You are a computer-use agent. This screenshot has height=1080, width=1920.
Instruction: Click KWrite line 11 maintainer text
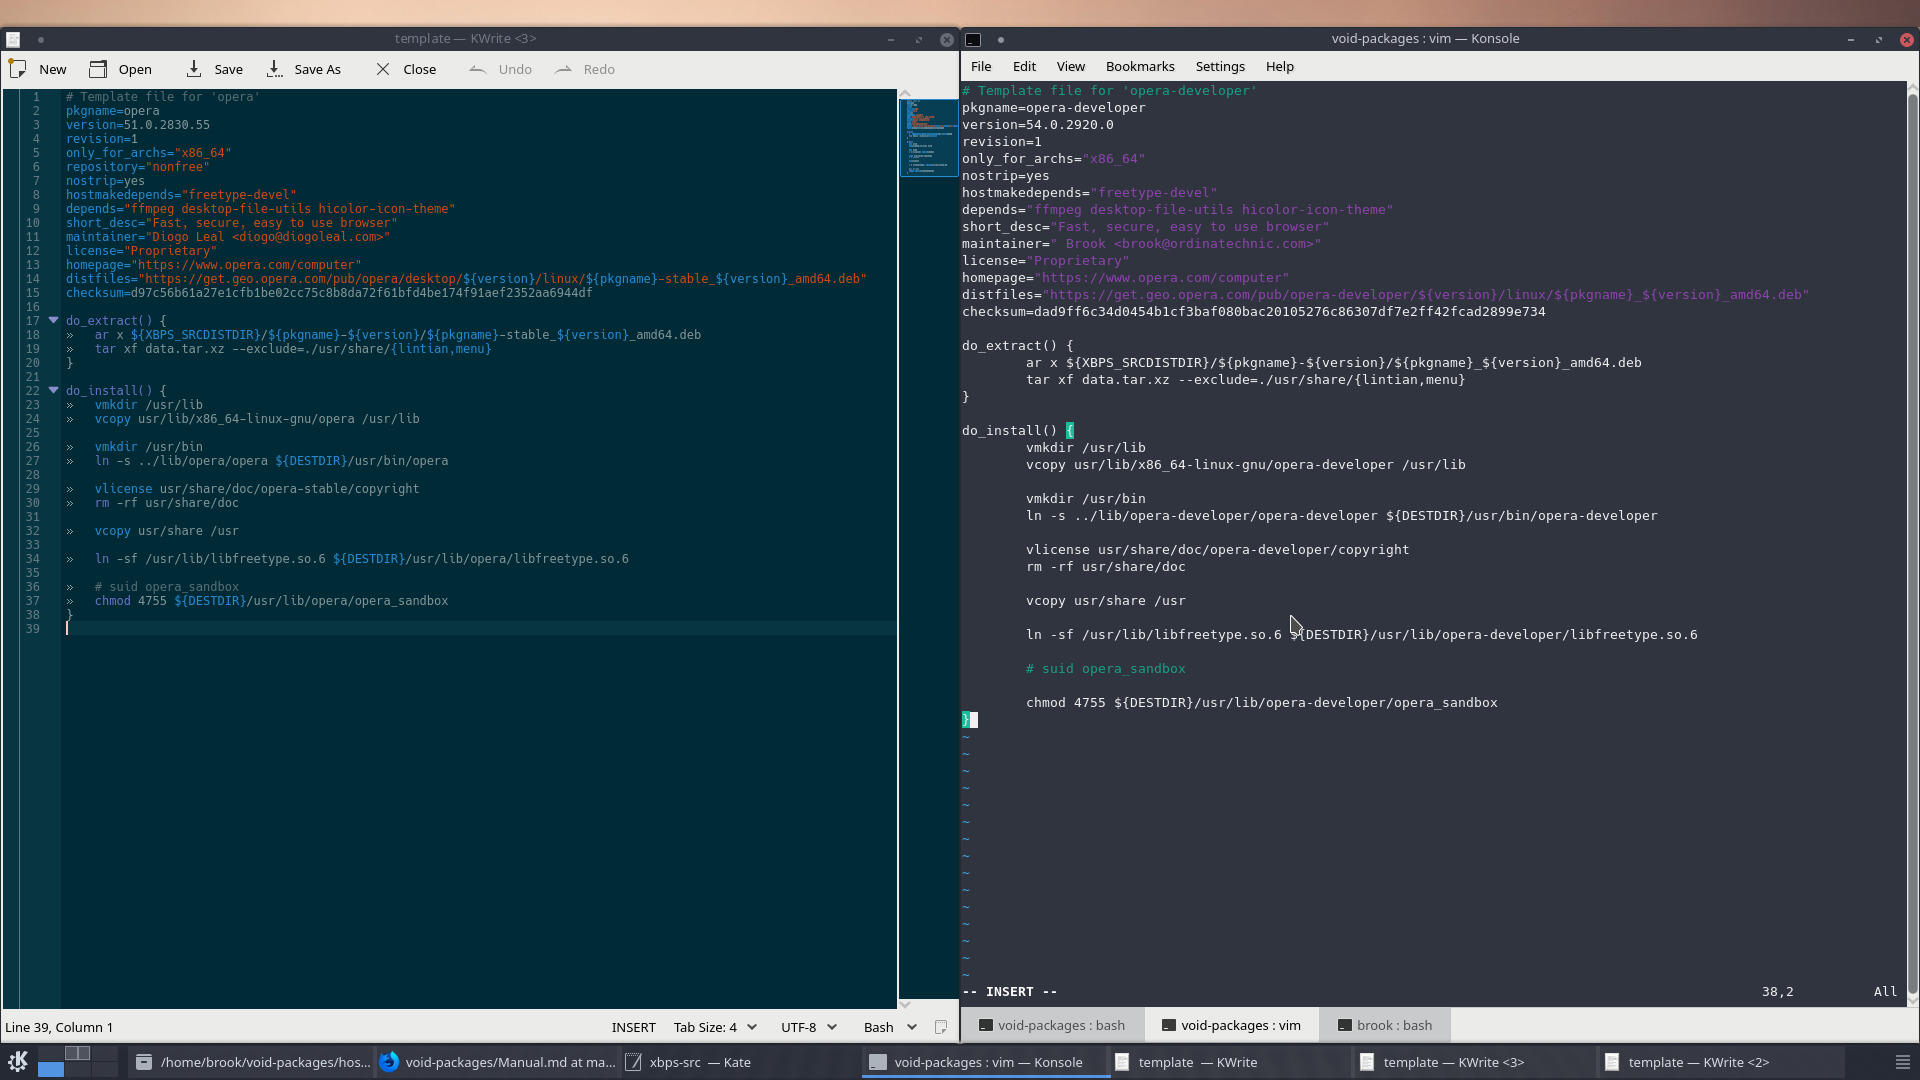(x=228, y=237)
